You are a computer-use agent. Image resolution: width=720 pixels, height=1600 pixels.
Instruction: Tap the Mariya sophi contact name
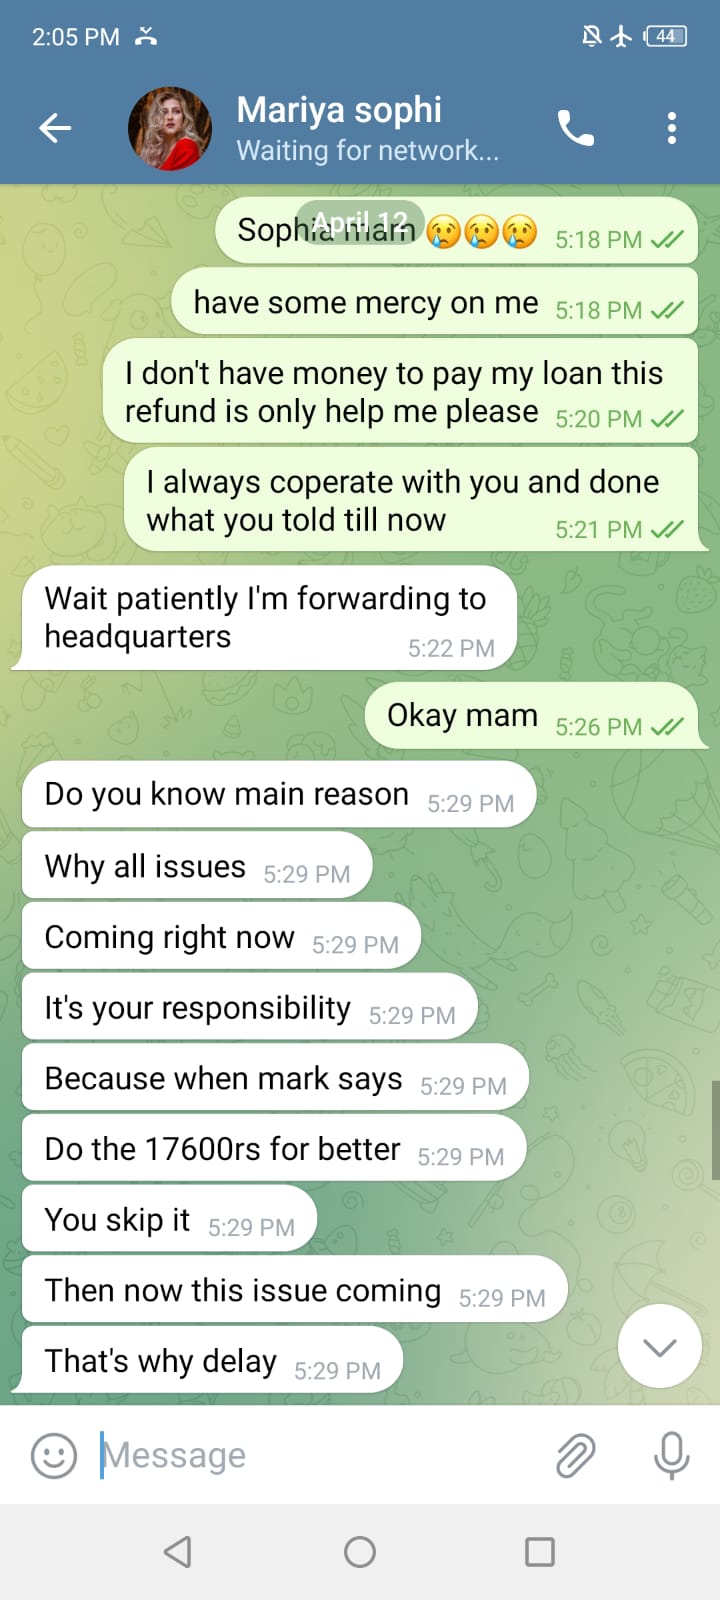[339, 110]
